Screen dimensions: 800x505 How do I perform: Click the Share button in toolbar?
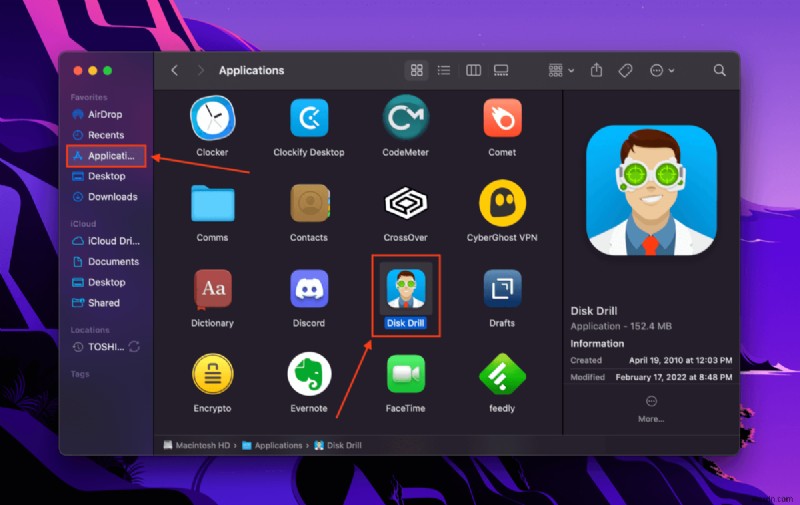coord(597,70)
